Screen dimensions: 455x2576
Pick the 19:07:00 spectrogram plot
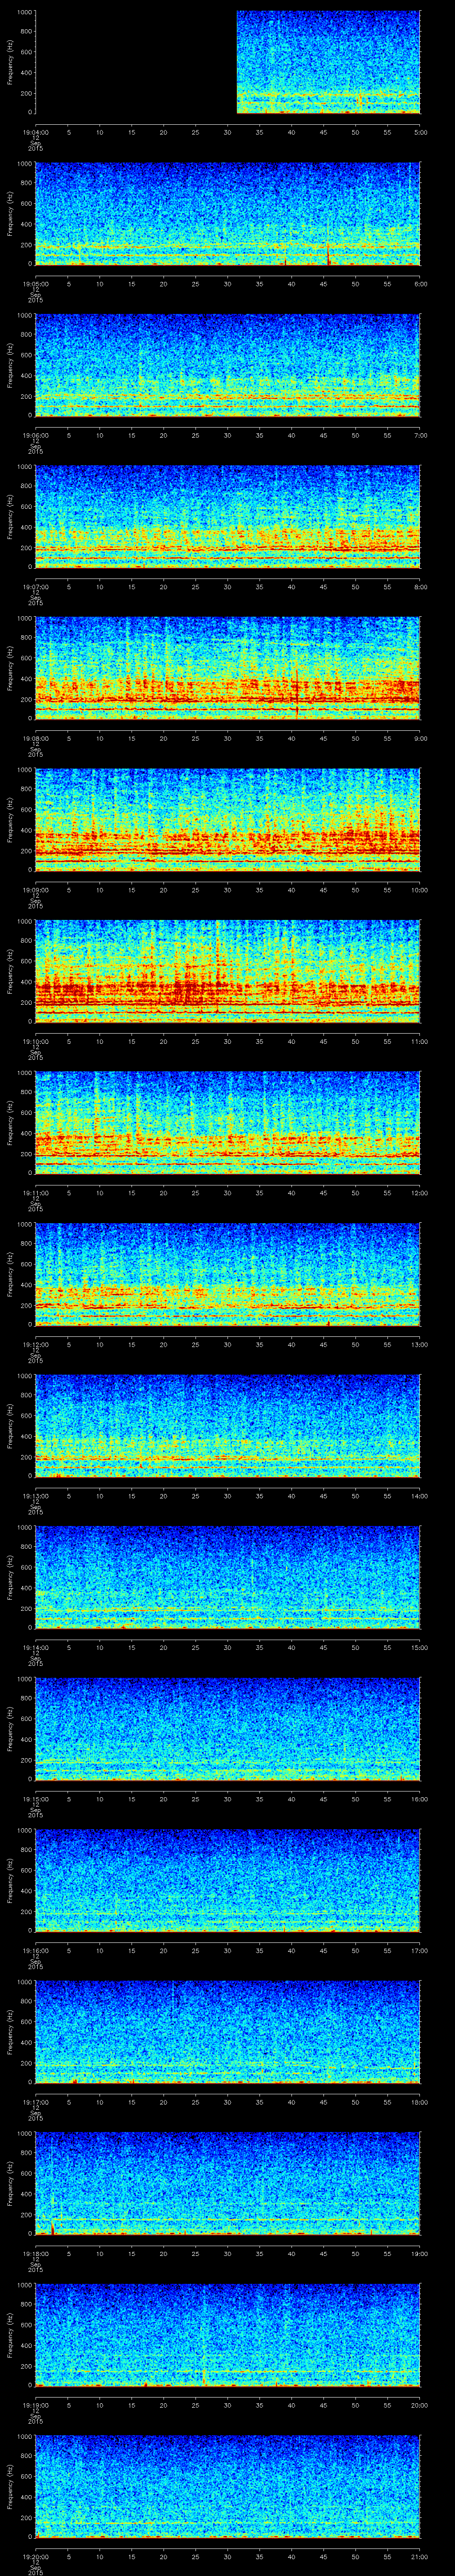pyautogui.click(x=228, y=517)
